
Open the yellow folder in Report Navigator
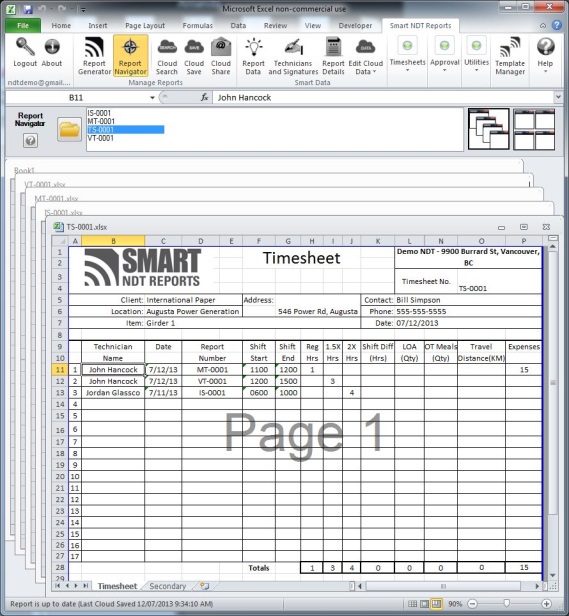point(69,129)
